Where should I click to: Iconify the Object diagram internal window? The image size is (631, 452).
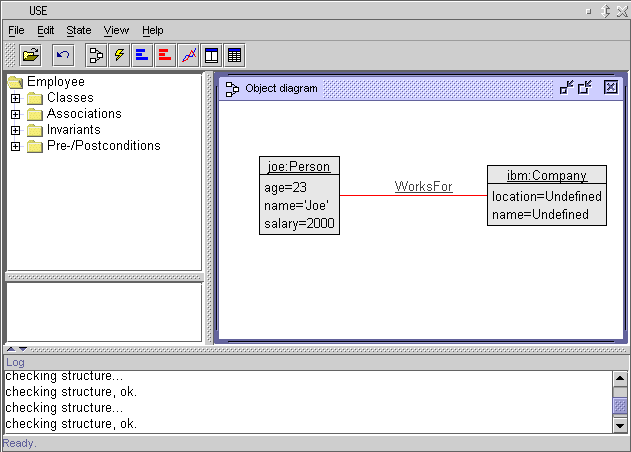click(x=567, y=88)
